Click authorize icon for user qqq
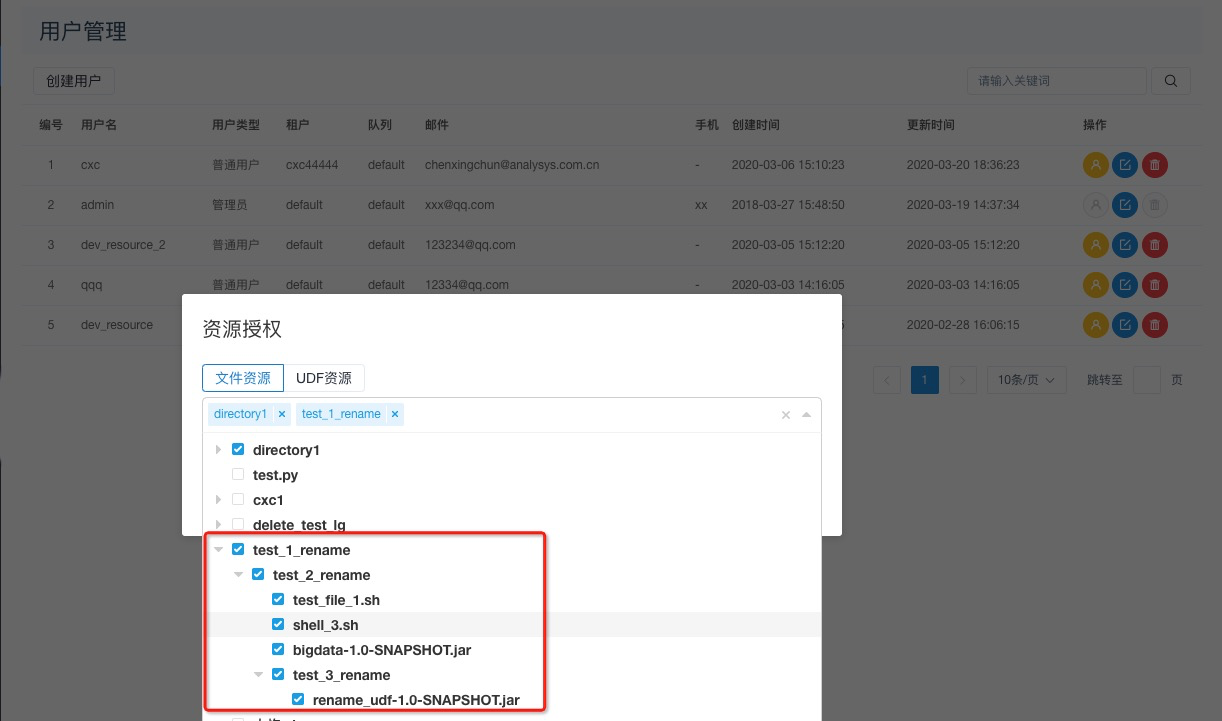 [1096, 285]
